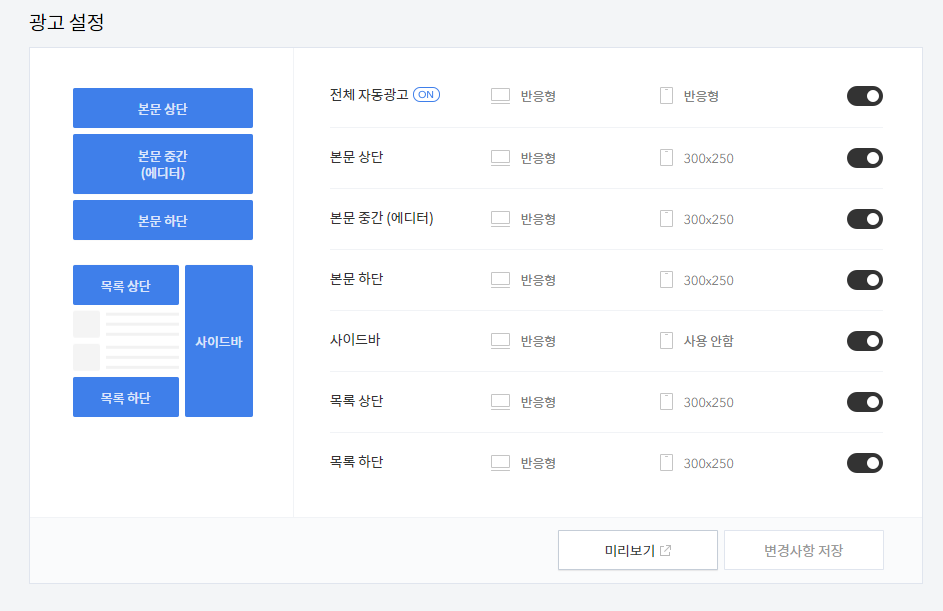Click the PC monitor icon in 목록 상단 row

499,401
